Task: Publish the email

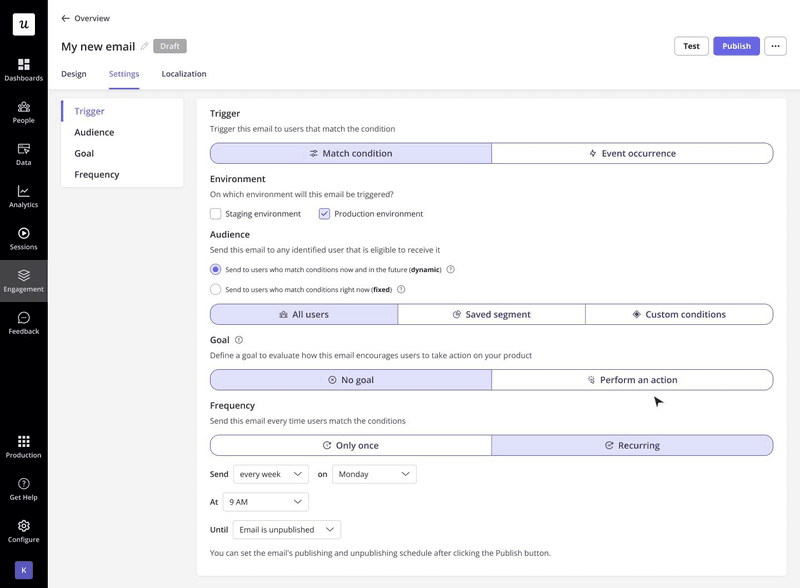Action: coord(736,46)
